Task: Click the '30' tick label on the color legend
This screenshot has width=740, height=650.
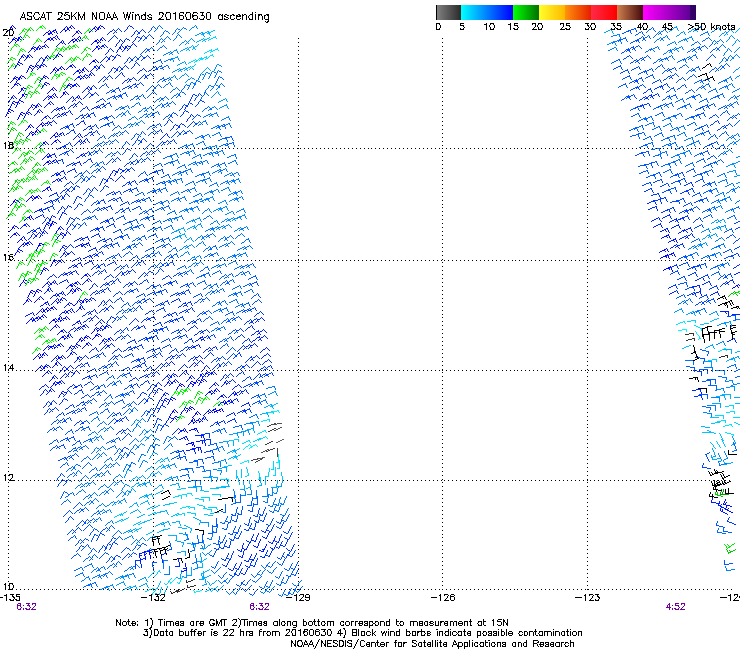Action: point(590,27)
